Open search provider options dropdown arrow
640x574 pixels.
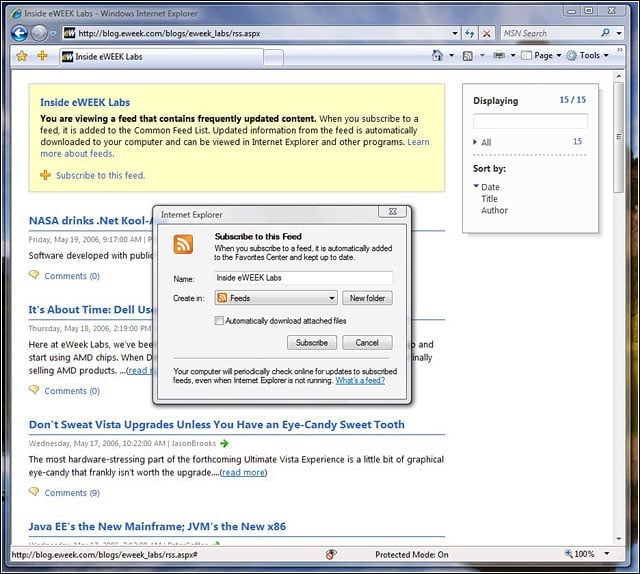[x=619, y=33]
